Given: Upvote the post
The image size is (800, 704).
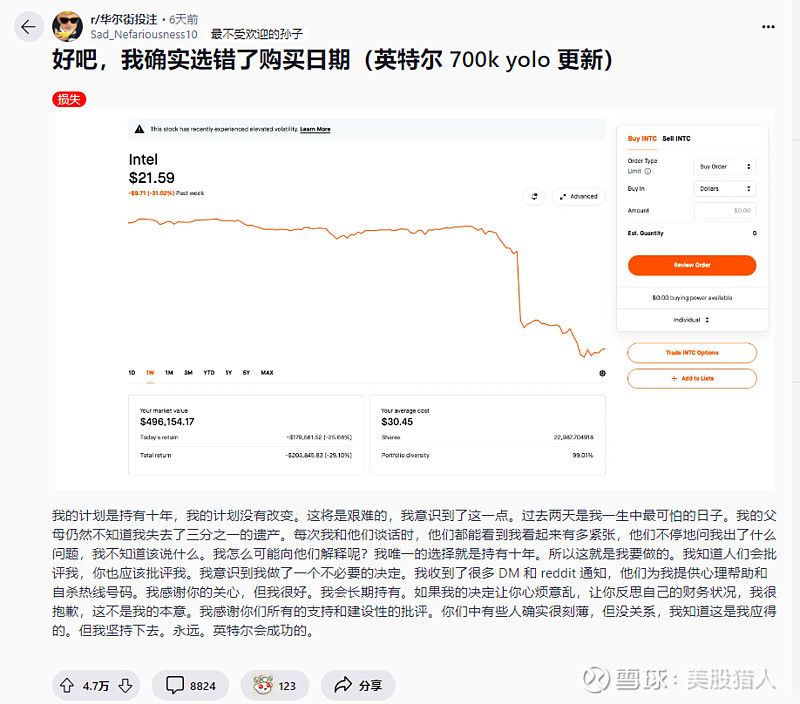Looking at the screenshot, I should (67, 686).
